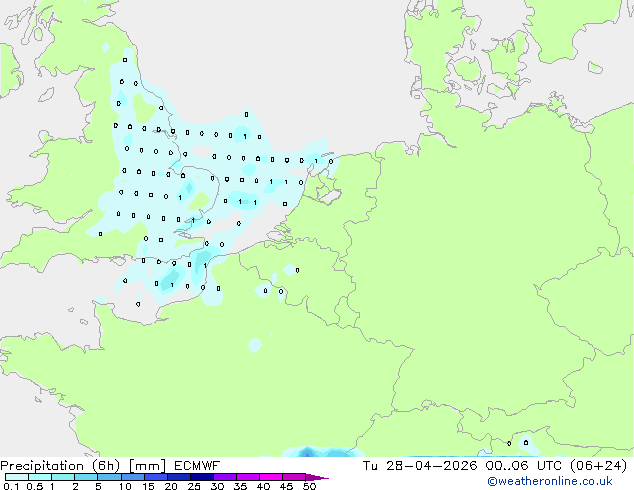This screenshot has height=490, width=634.
Task: Click the "Precipitation" title word
Action: (x=42, y=466)
